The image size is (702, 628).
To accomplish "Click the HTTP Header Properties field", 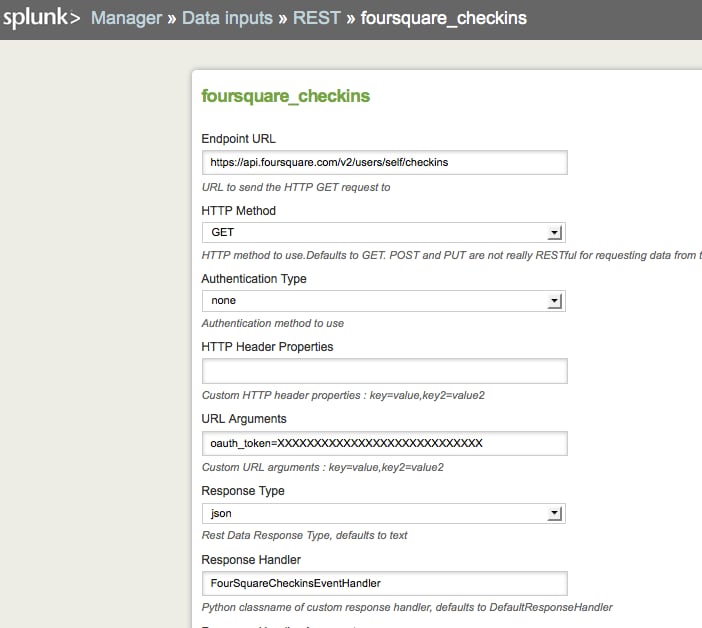I will click(x=385, y=371).
